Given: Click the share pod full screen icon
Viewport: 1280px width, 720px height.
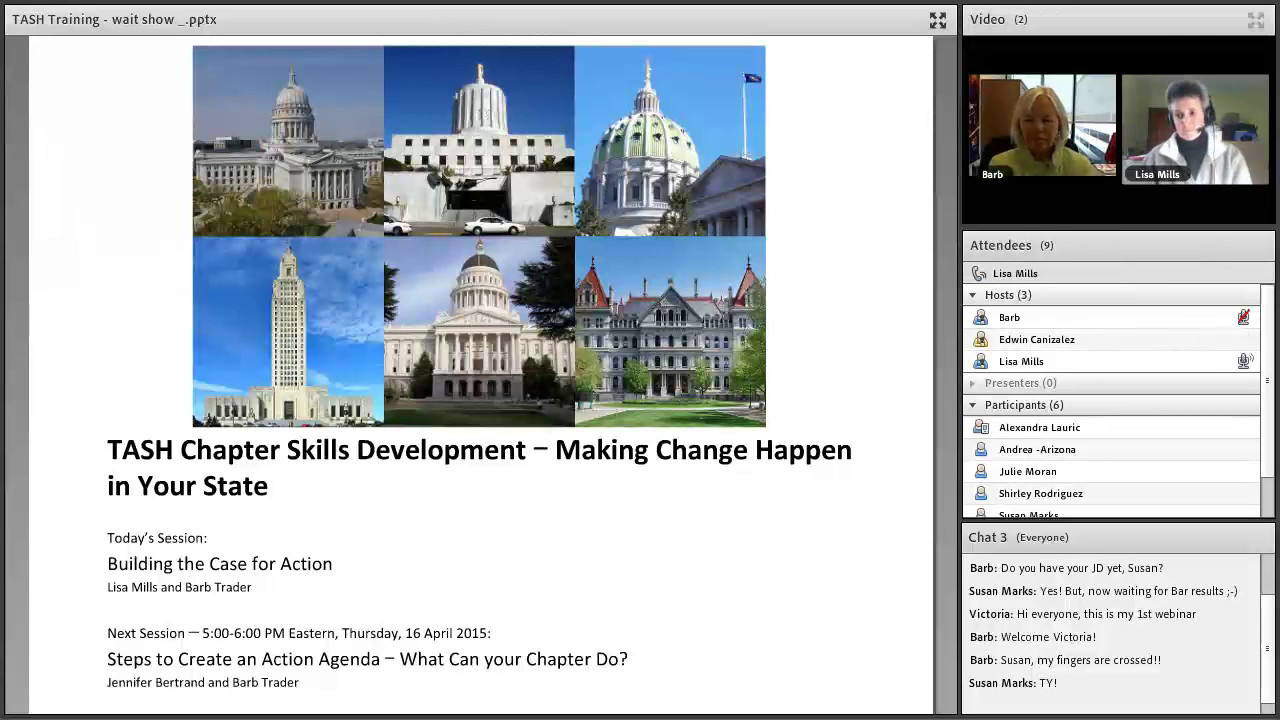Looking at the screenshot, I should click(937, 20).
